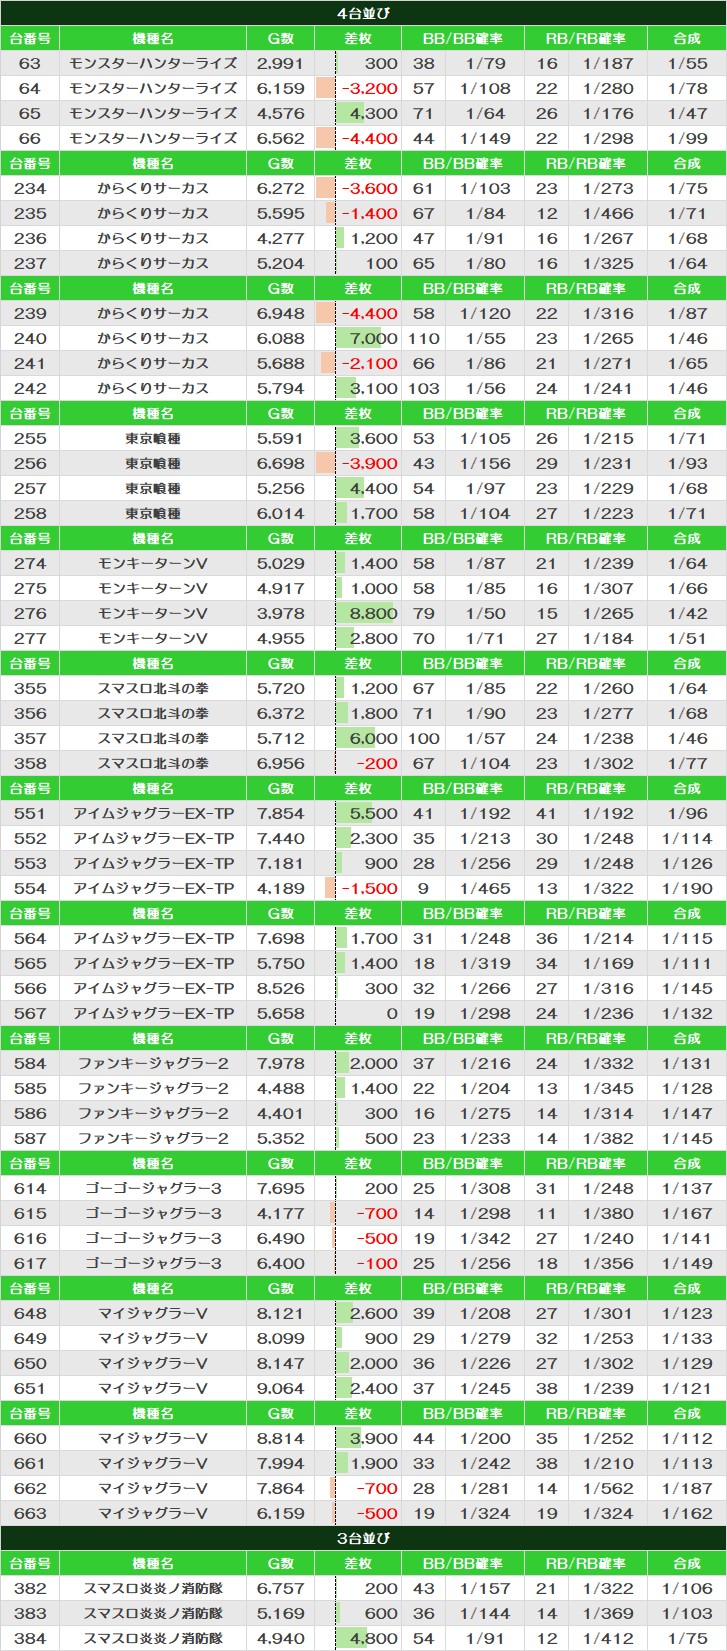Screen dimensions: 727x1651
Task: Select 1/210 RB probability in row 661
Action: (608, 1463)
